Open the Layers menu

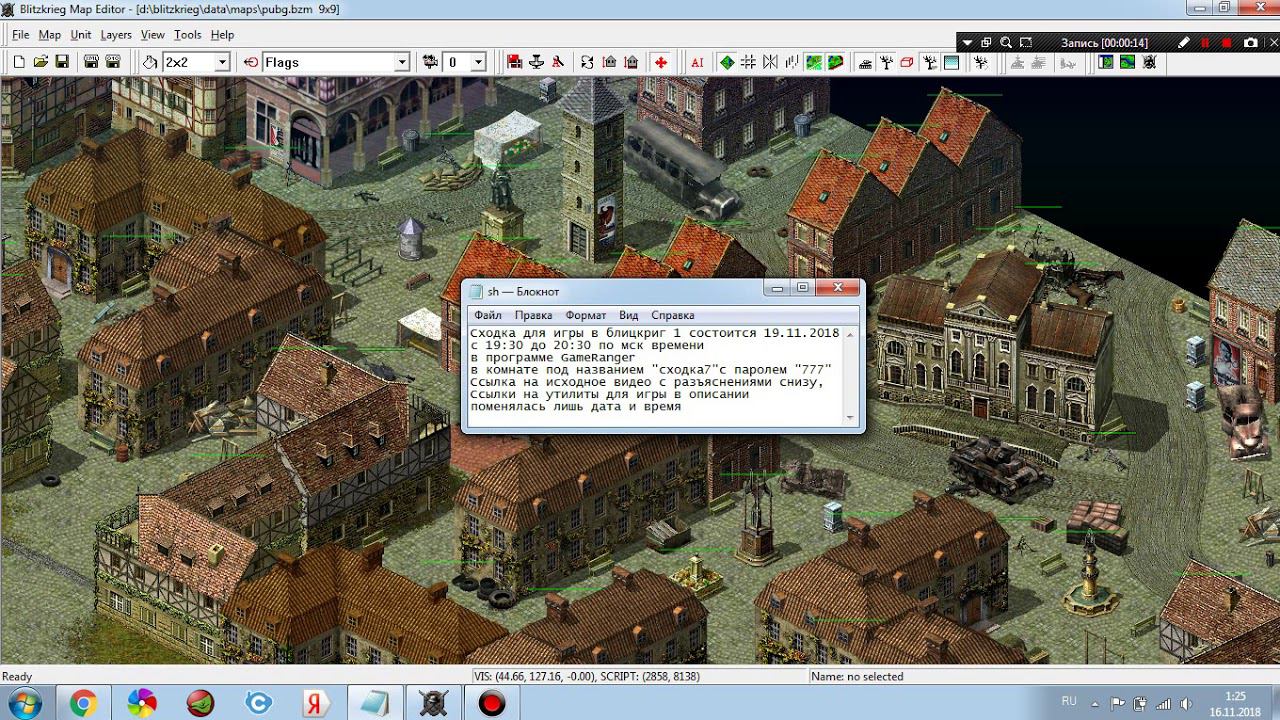click(x=116, y=35)
